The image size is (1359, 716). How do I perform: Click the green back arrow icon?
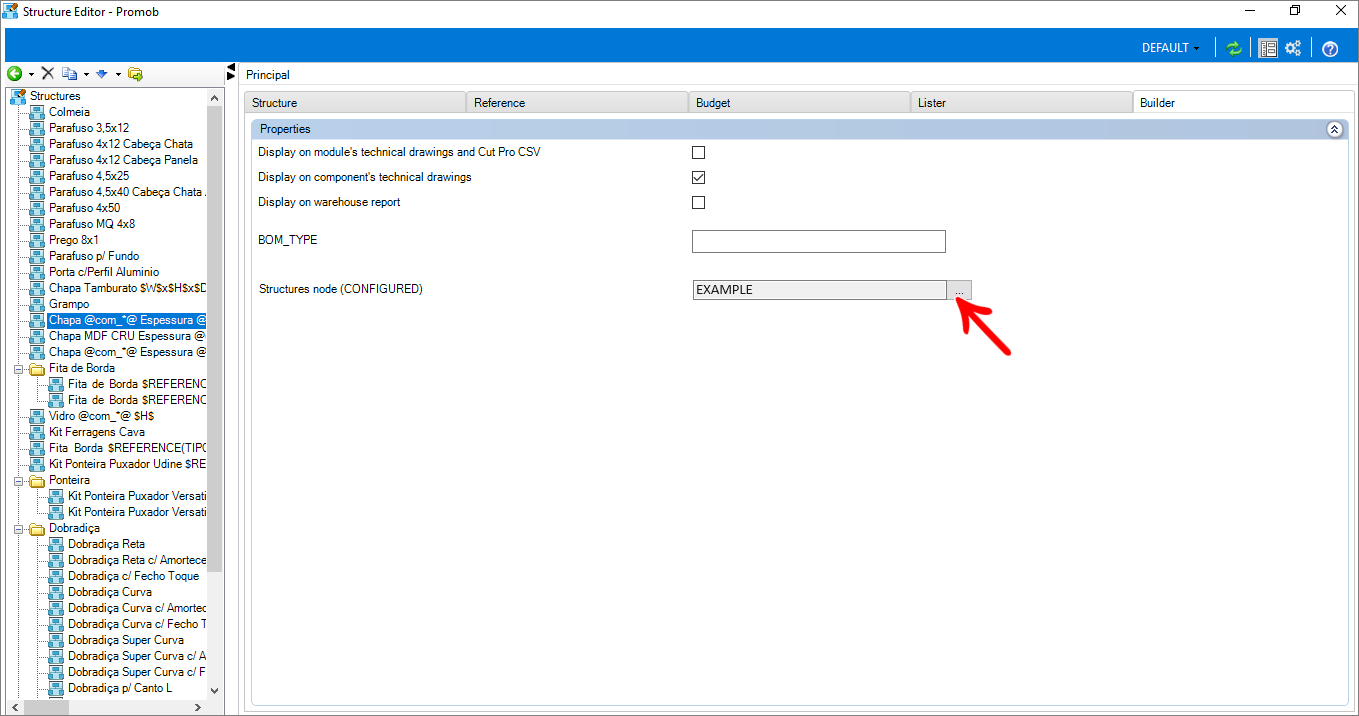[15, 74]
